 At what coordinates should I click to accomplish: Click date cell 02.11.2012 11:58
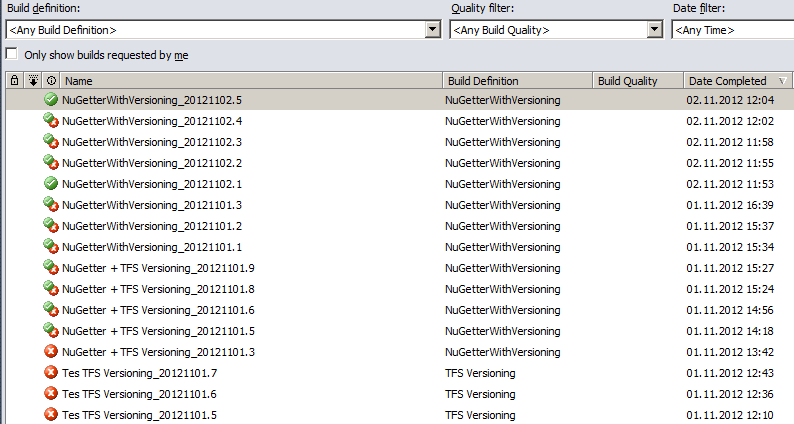click(730, 142)
